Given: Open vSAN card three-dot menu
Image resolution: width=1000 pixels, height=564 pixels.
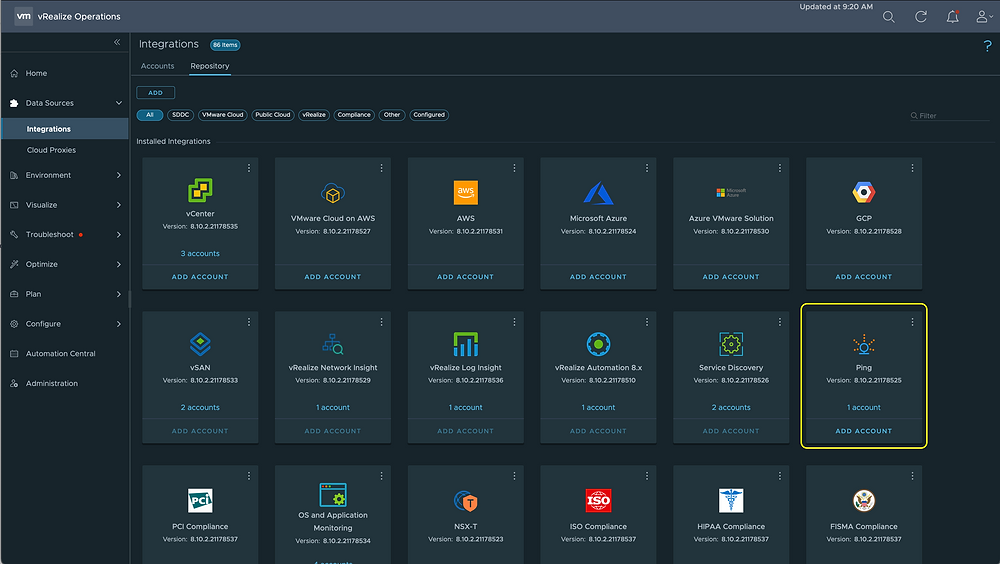Looking at the screenshot, I should [249, 322].
